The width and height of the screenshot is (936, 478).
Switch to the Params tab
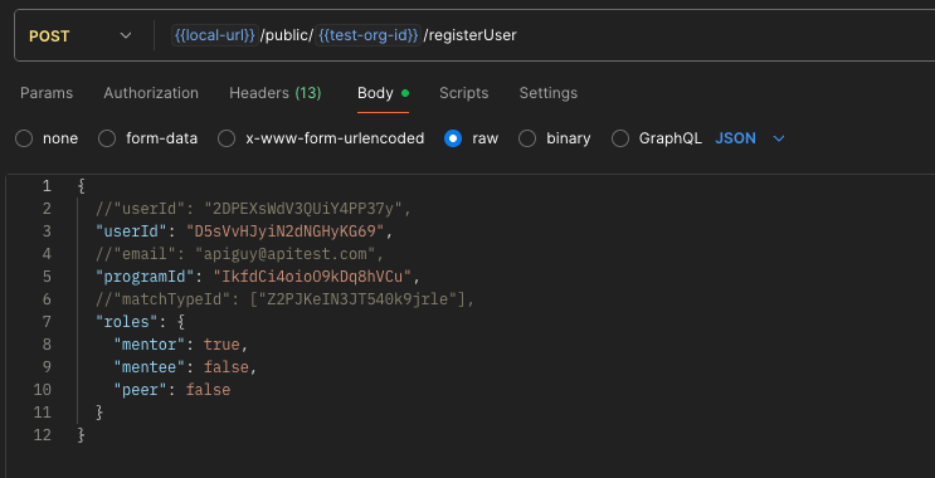point(46,93)
